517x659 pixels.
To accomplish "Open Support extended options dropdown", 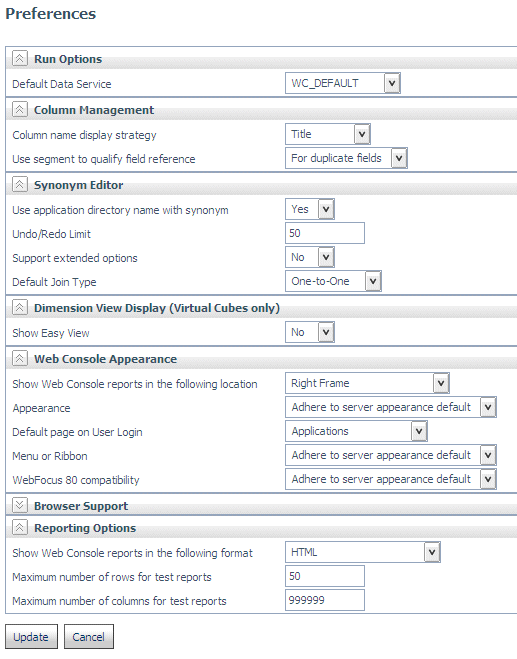I will pyautogui.click(x=310, y=257).
